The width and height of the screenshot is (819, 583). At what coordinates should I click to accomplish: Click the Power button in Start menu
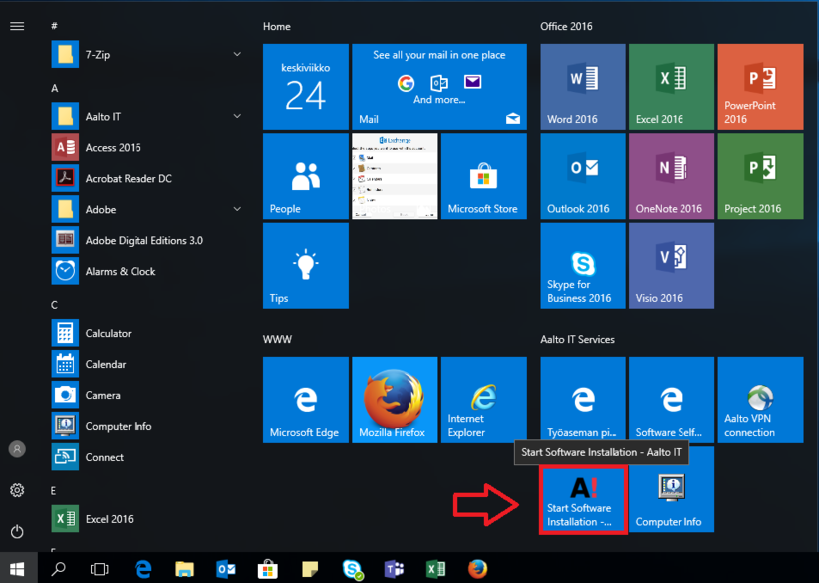(17, 531)
